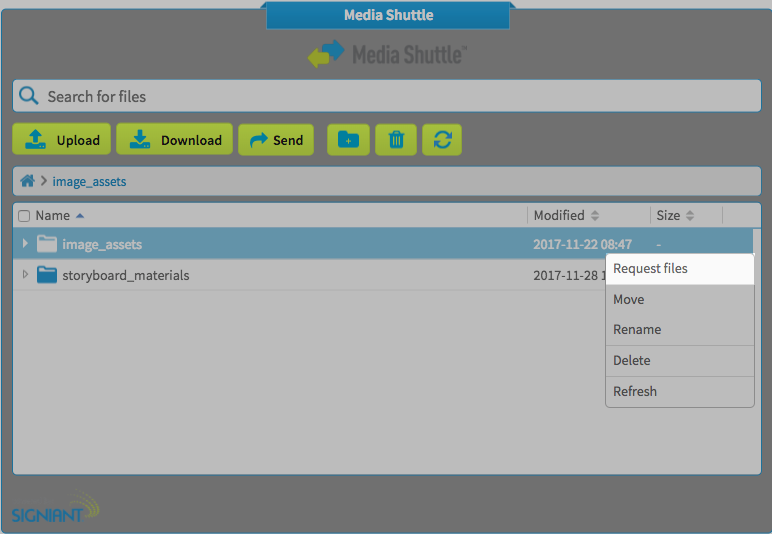
Task: Click the Send button
Action: click(276, 140)
